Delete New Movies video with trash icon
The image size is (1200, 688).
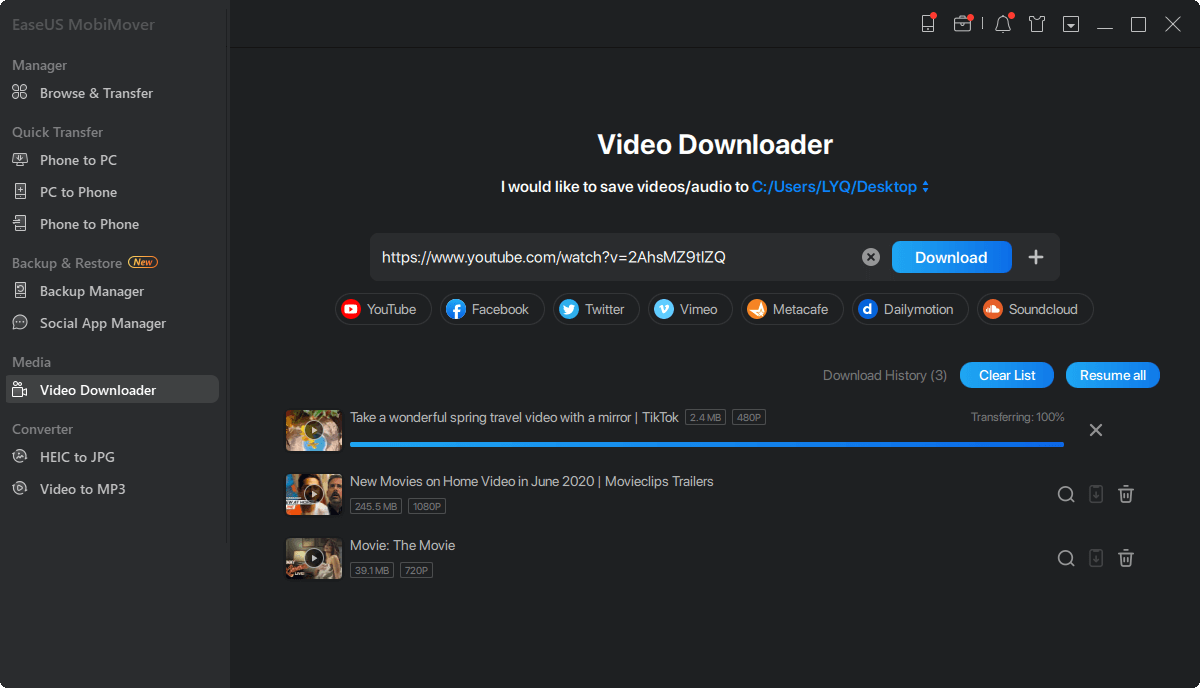[1126, 494]
